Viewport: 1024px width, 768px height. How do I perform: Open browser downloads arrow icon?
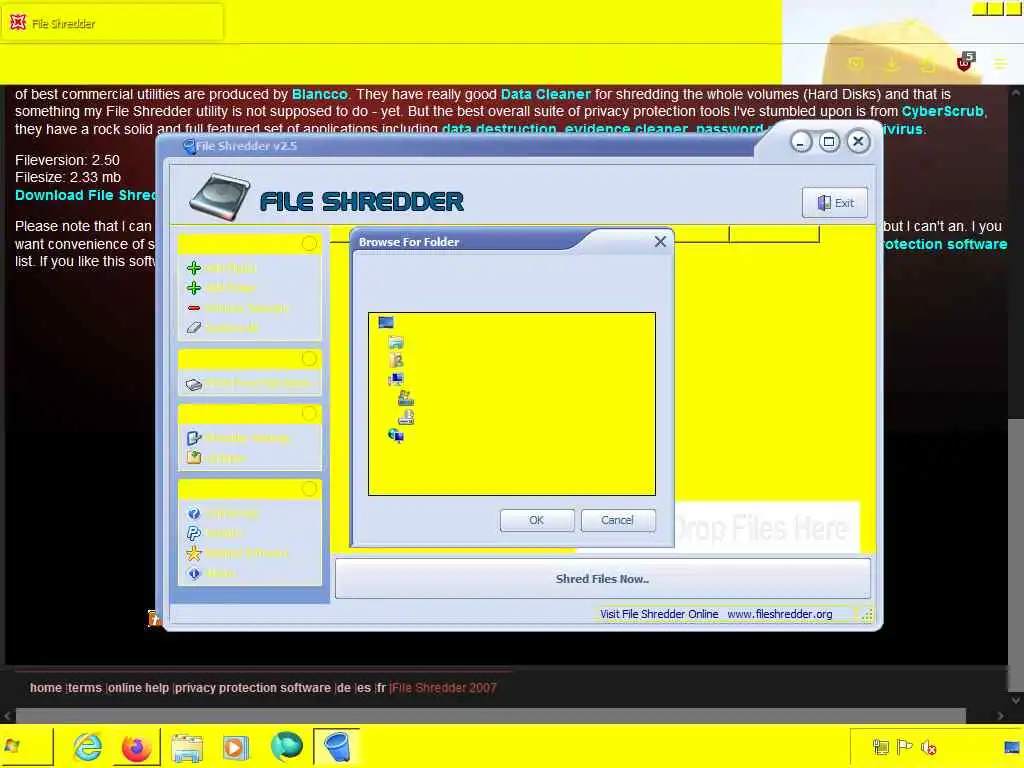click(x=891, y=63)
